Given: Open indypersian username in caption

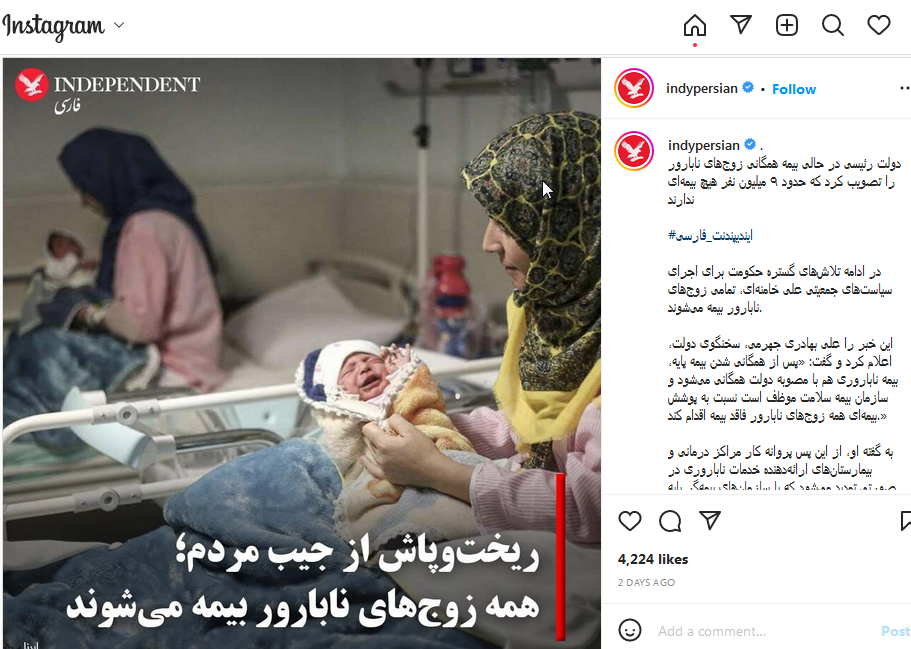Looking at the screenshot, I should pos(704,145).
